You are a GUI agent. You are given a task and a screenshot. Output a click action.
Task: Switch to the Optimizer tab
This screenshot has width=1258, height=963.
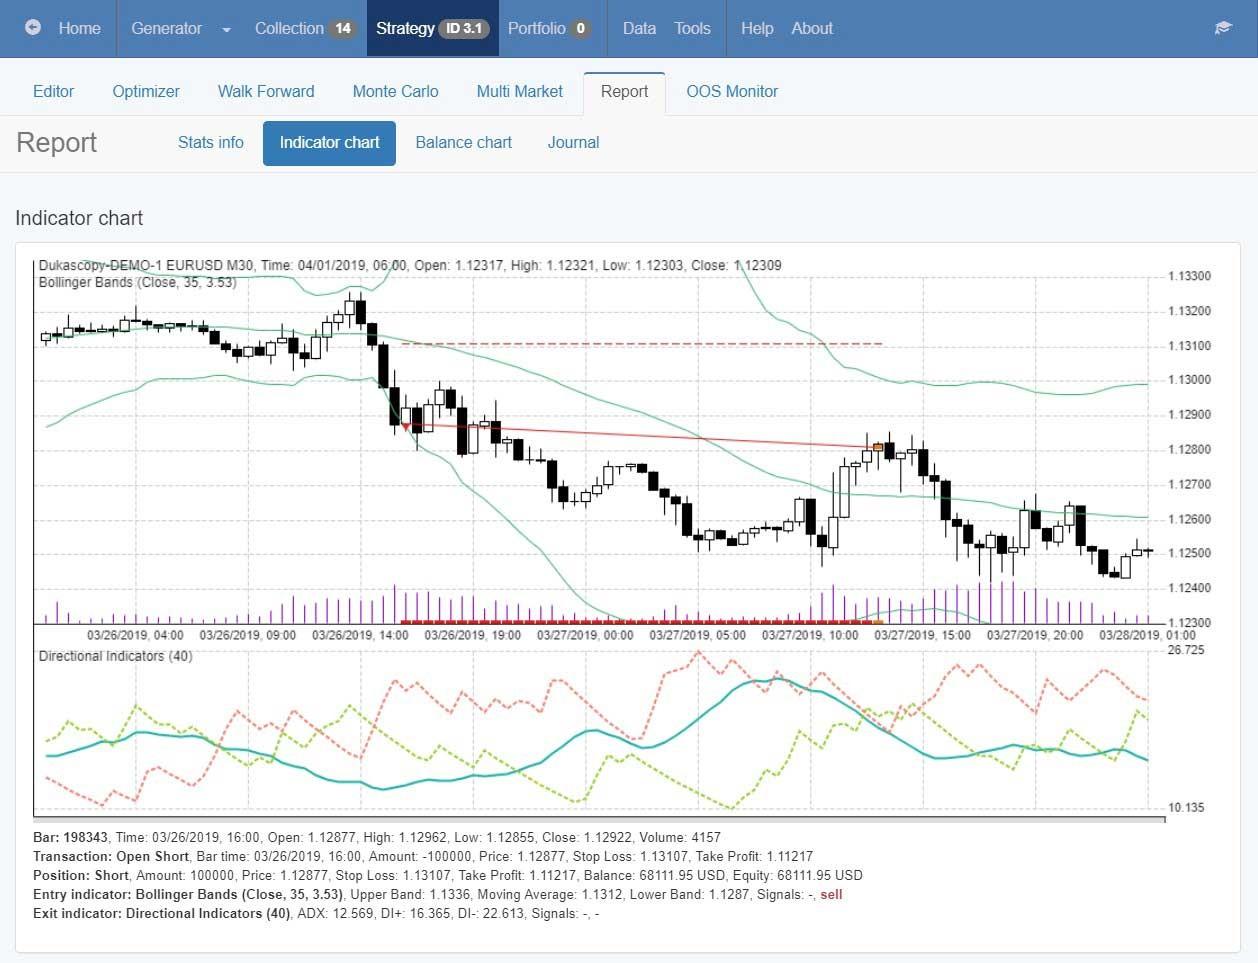[146, 91]
